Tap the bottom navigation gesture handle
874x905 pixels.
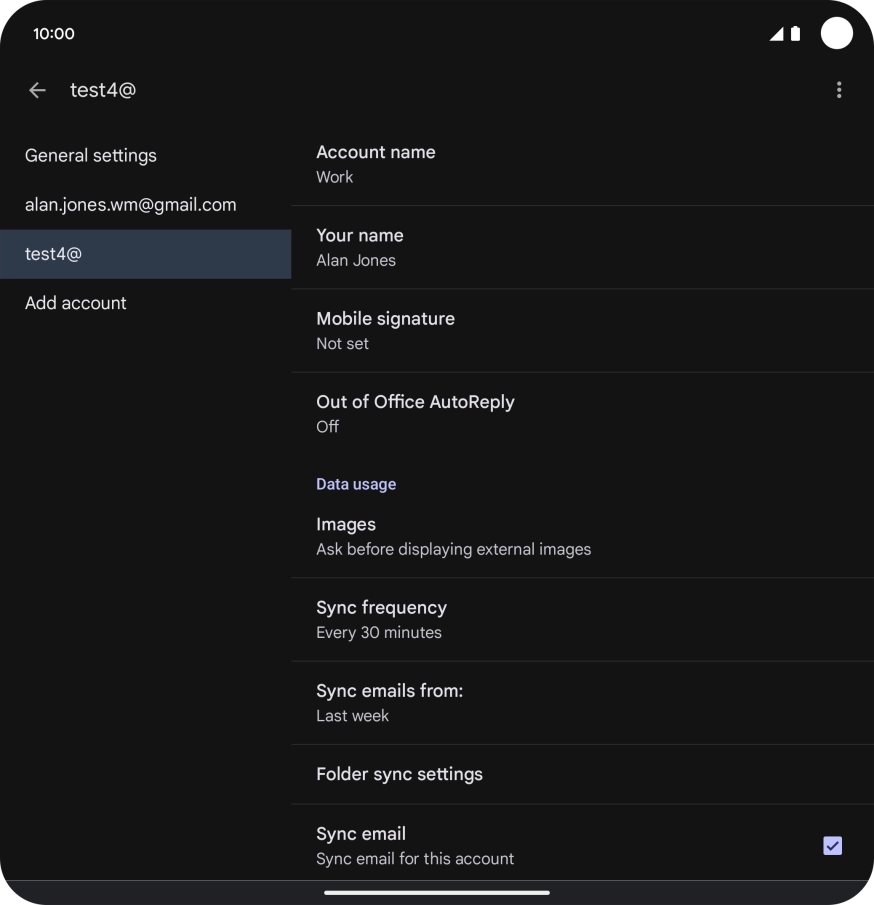tap(437, 892)
